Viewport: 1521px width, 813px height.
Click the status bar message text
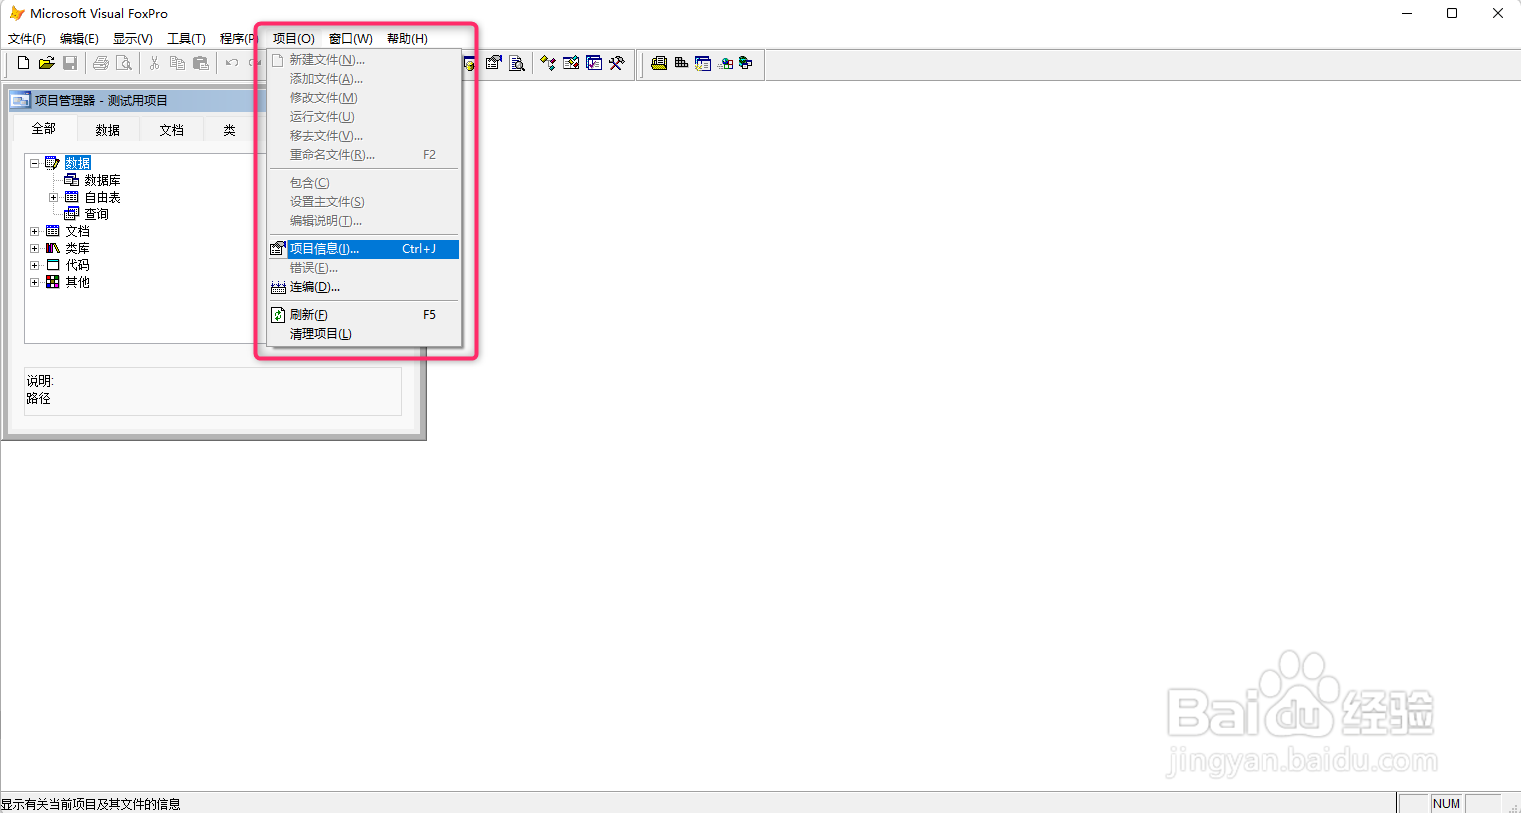coord(91,804)
